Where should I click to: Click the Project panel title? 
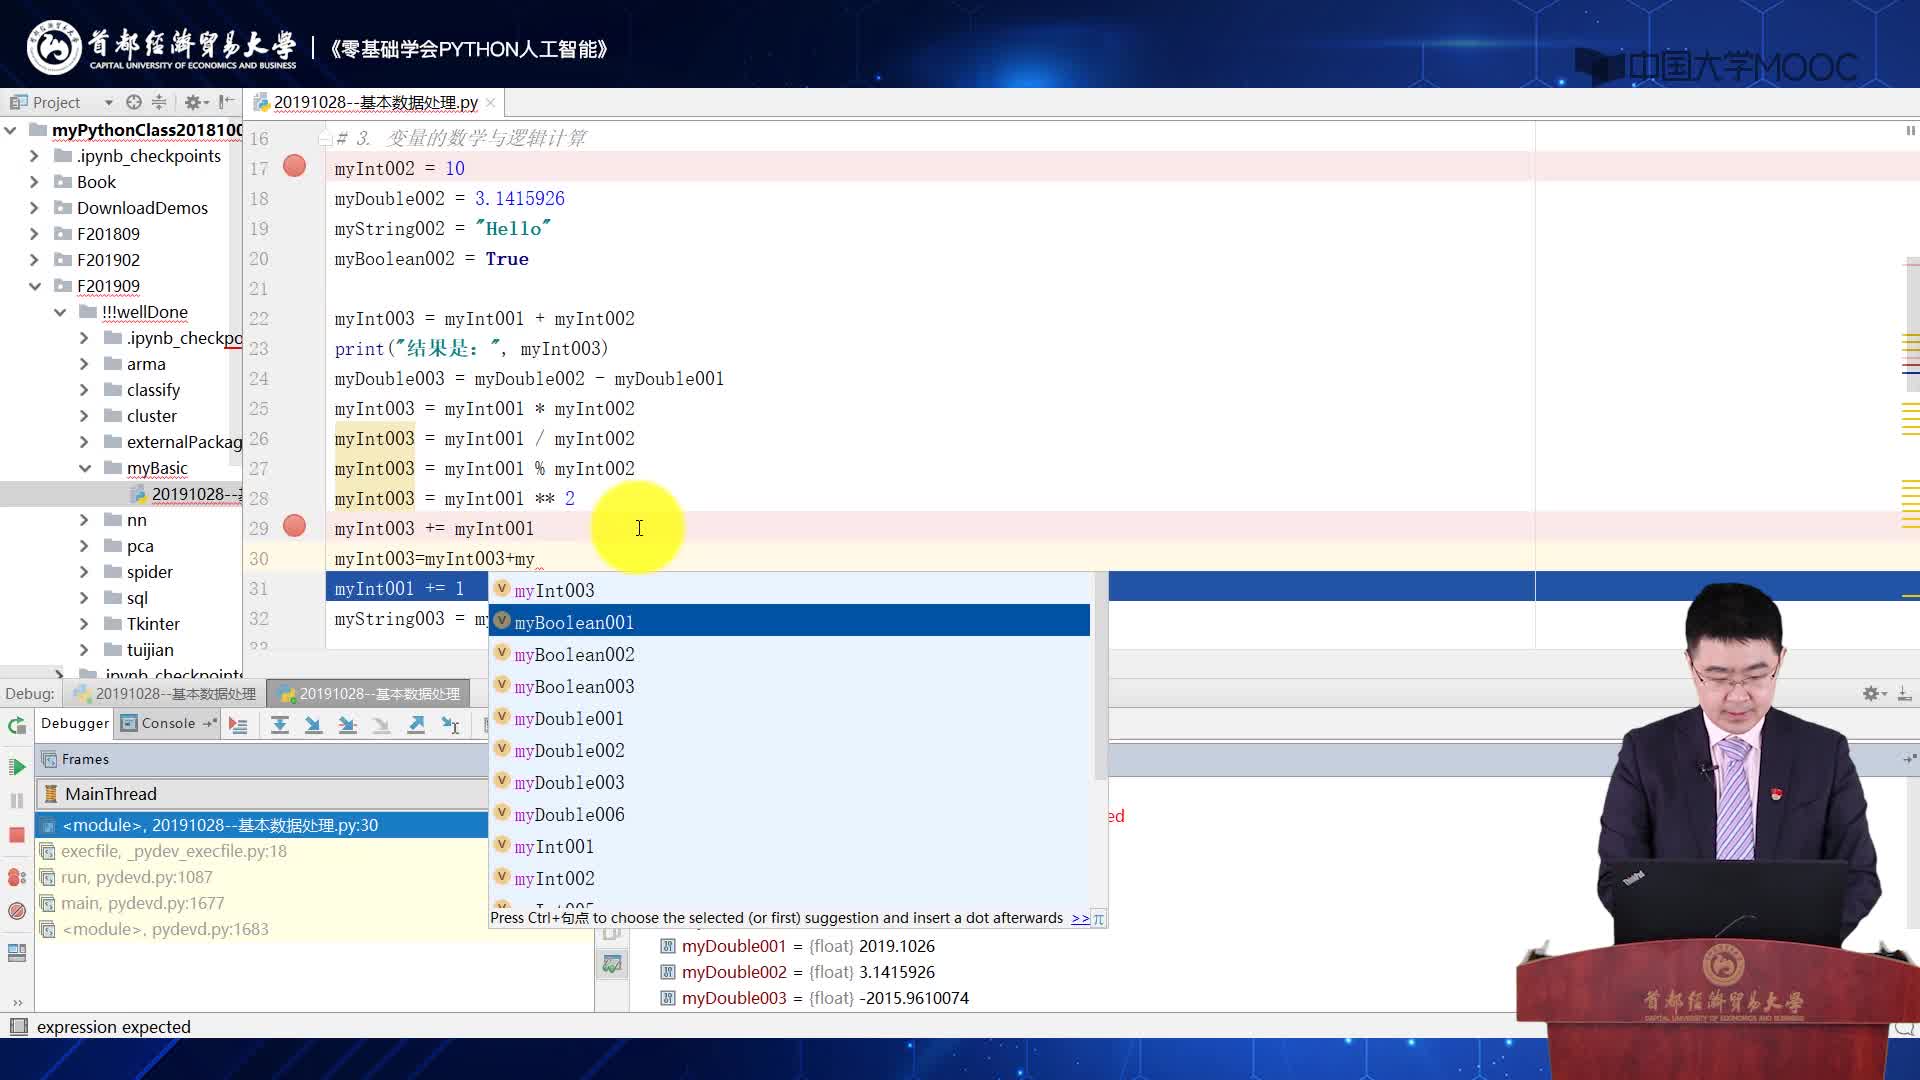[x=56, y=103]
